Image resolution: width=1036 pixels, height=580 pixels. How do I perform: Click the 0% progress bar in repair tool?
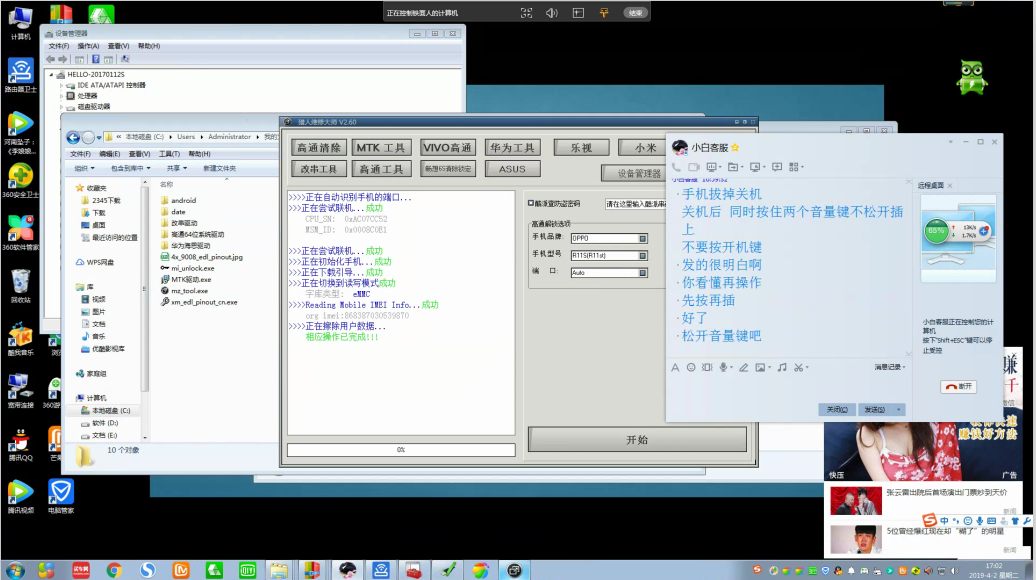pos(401,450)
